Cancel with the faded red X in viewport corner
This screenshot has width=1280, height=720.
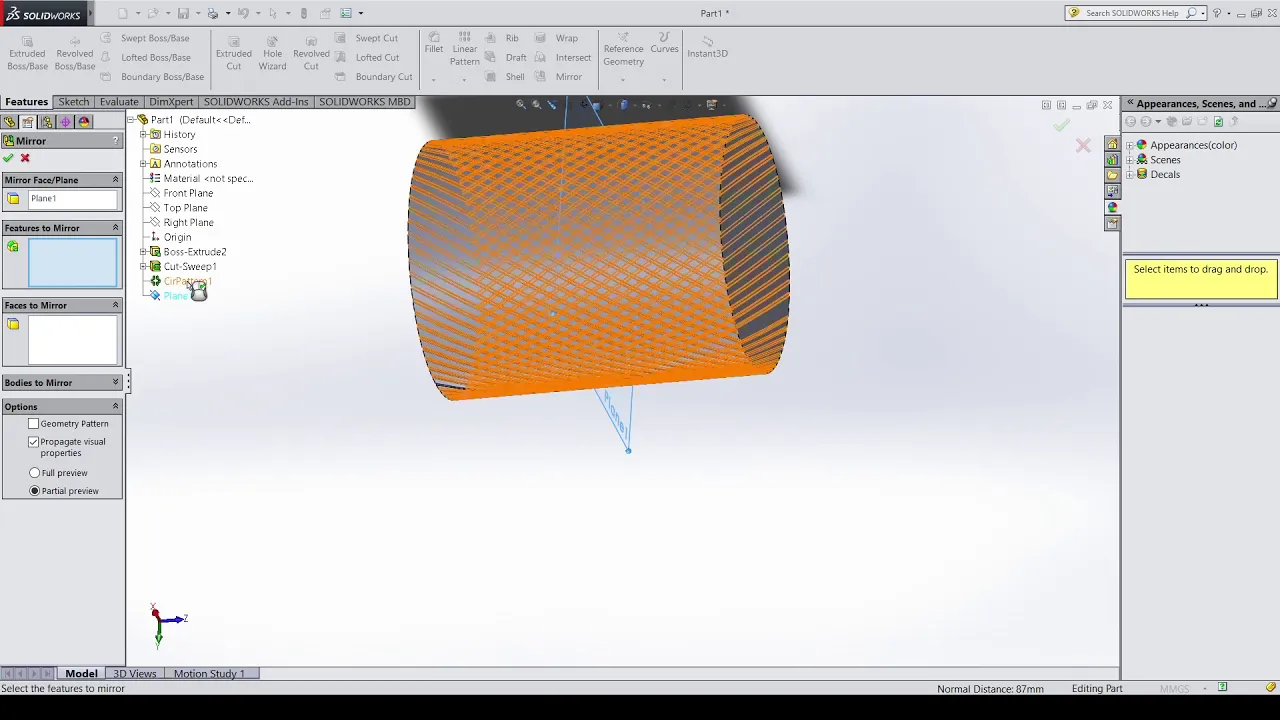coord(1083,146)
